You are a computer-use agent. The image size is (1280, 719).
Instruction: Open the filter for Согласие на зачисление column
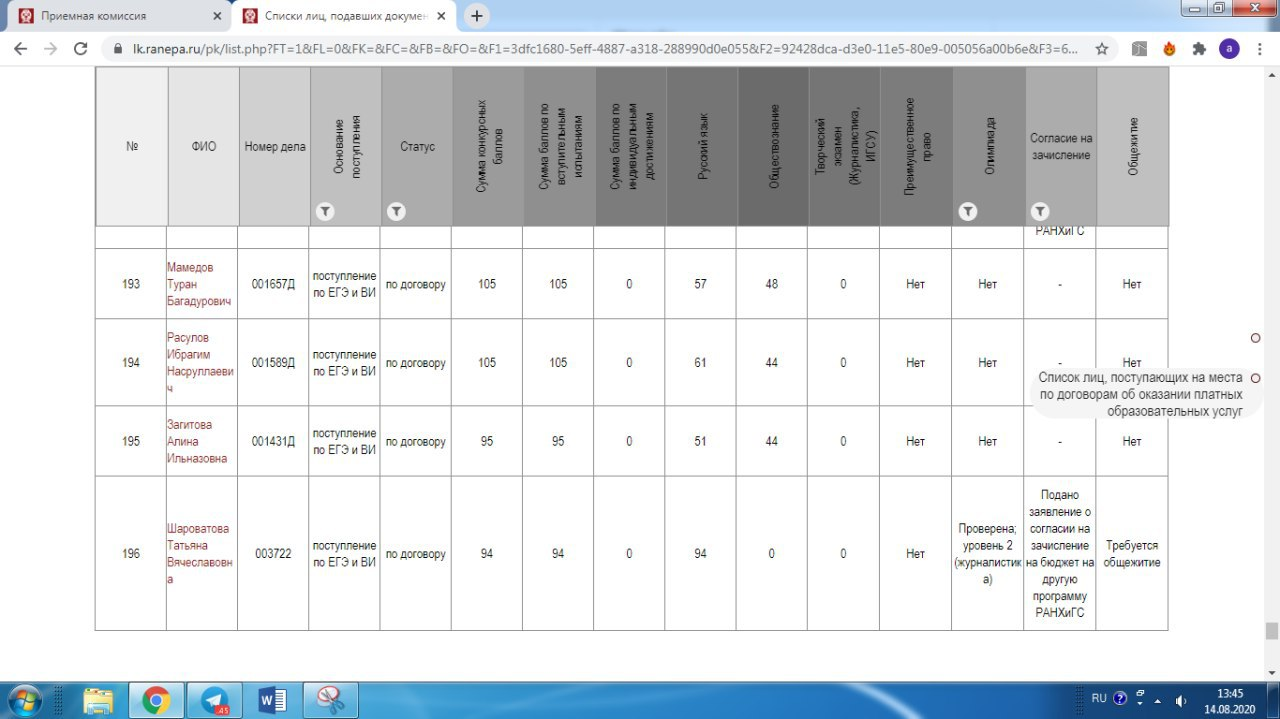[1040, 211]
